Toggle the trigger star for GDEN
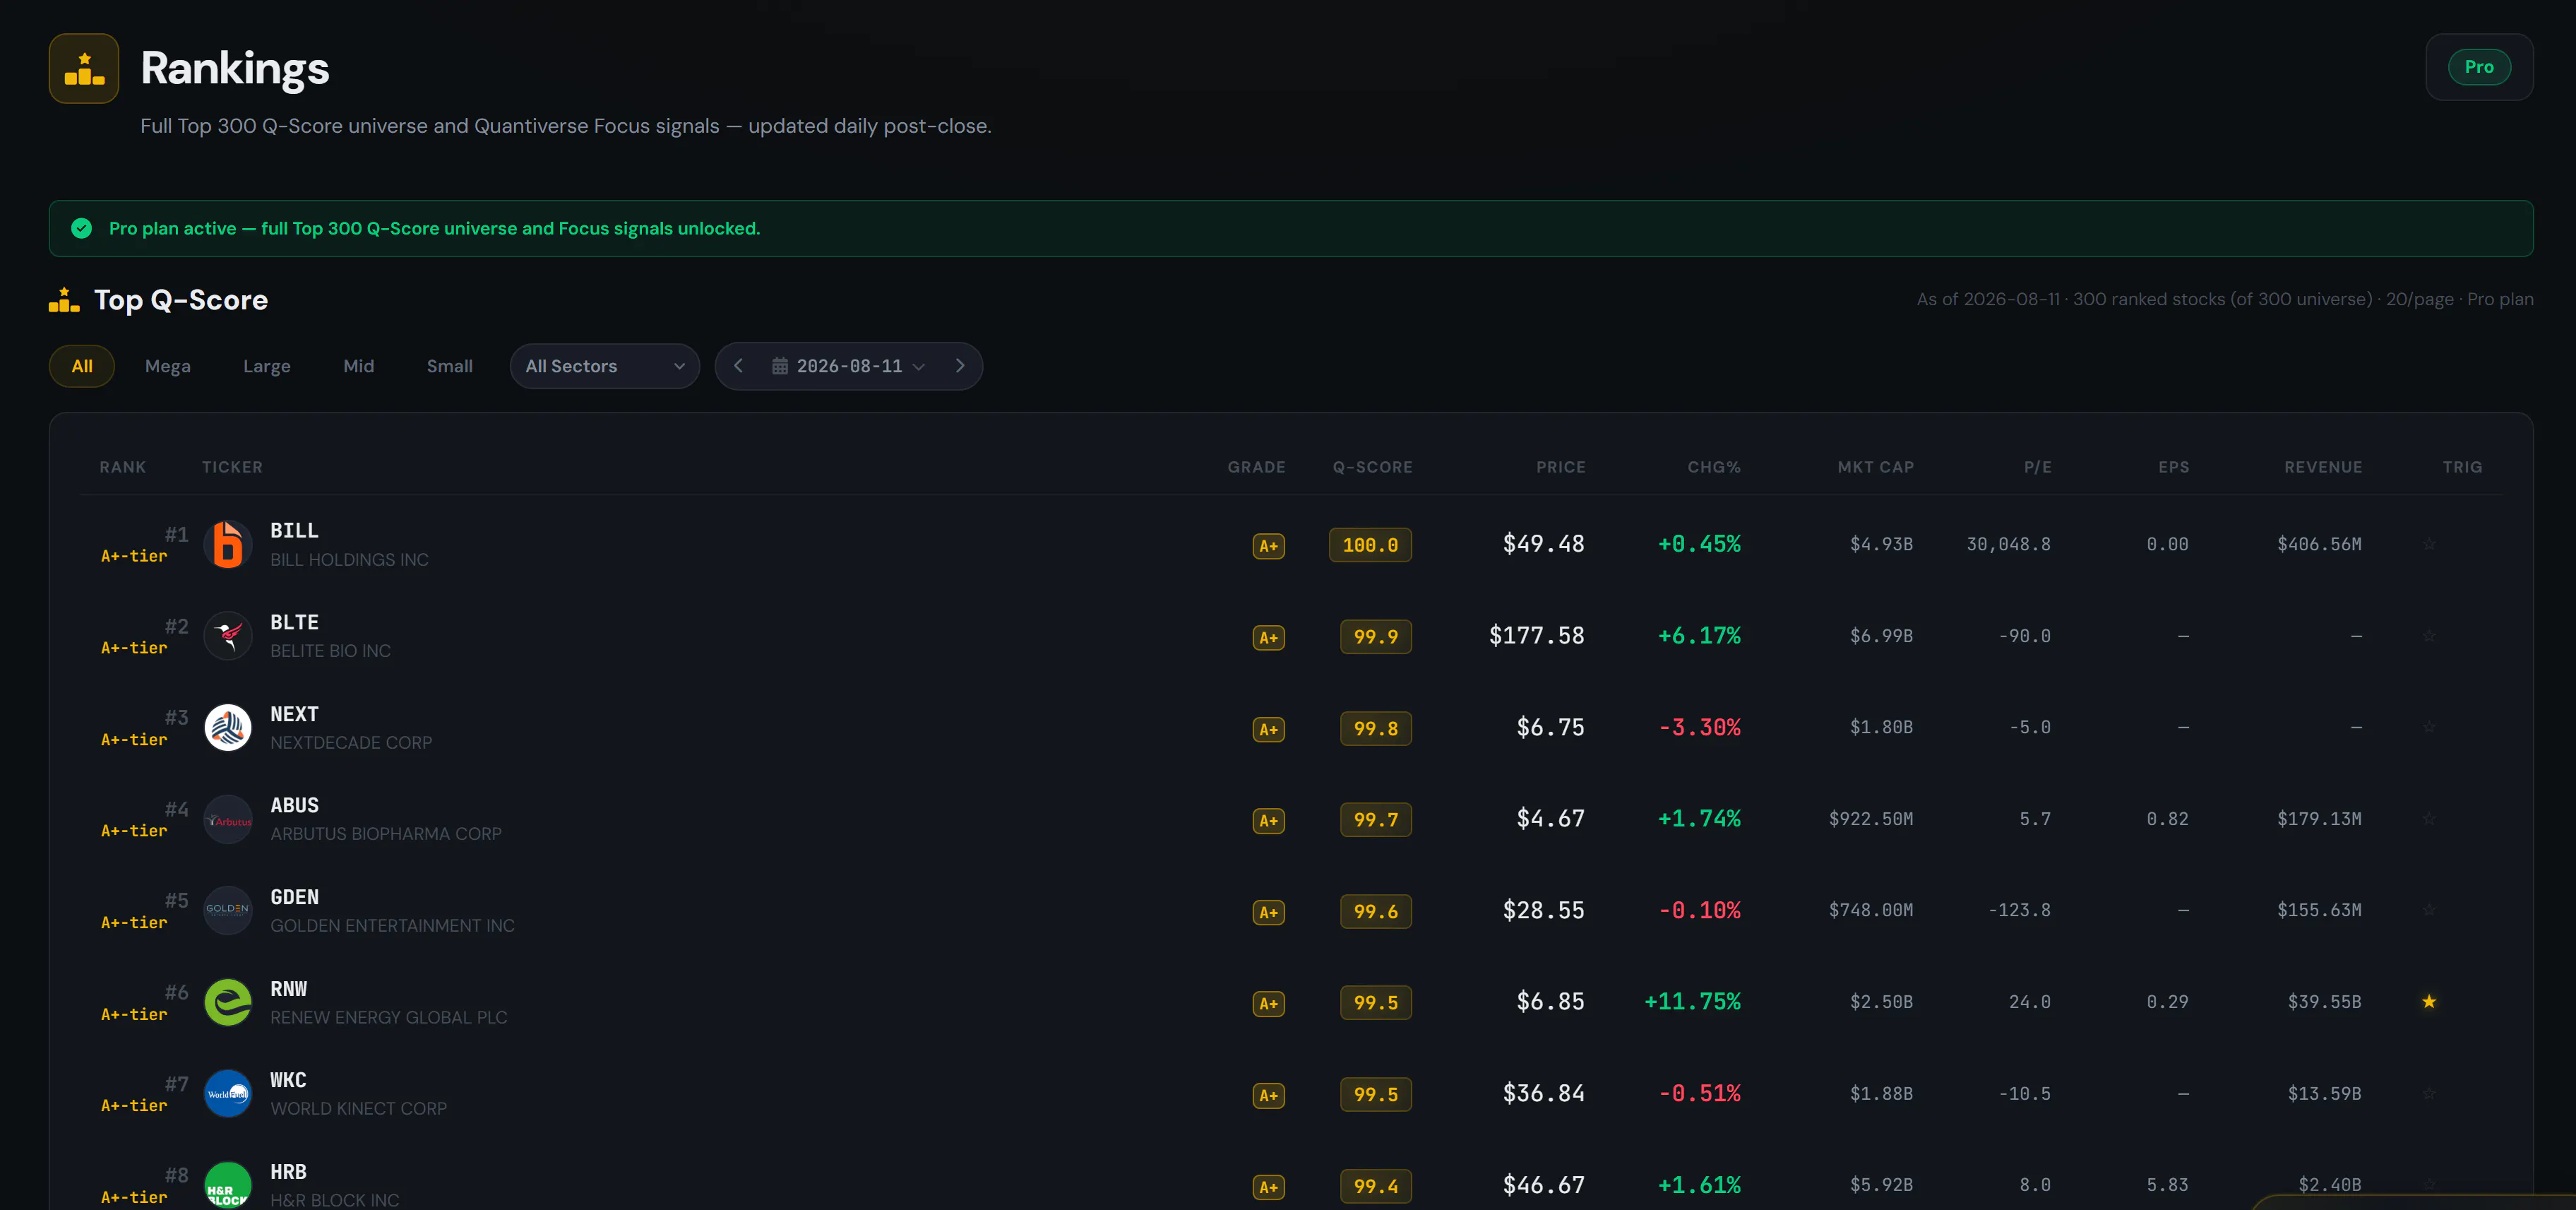Screen dimensions: 2576x1210 tap(2429, 910)
